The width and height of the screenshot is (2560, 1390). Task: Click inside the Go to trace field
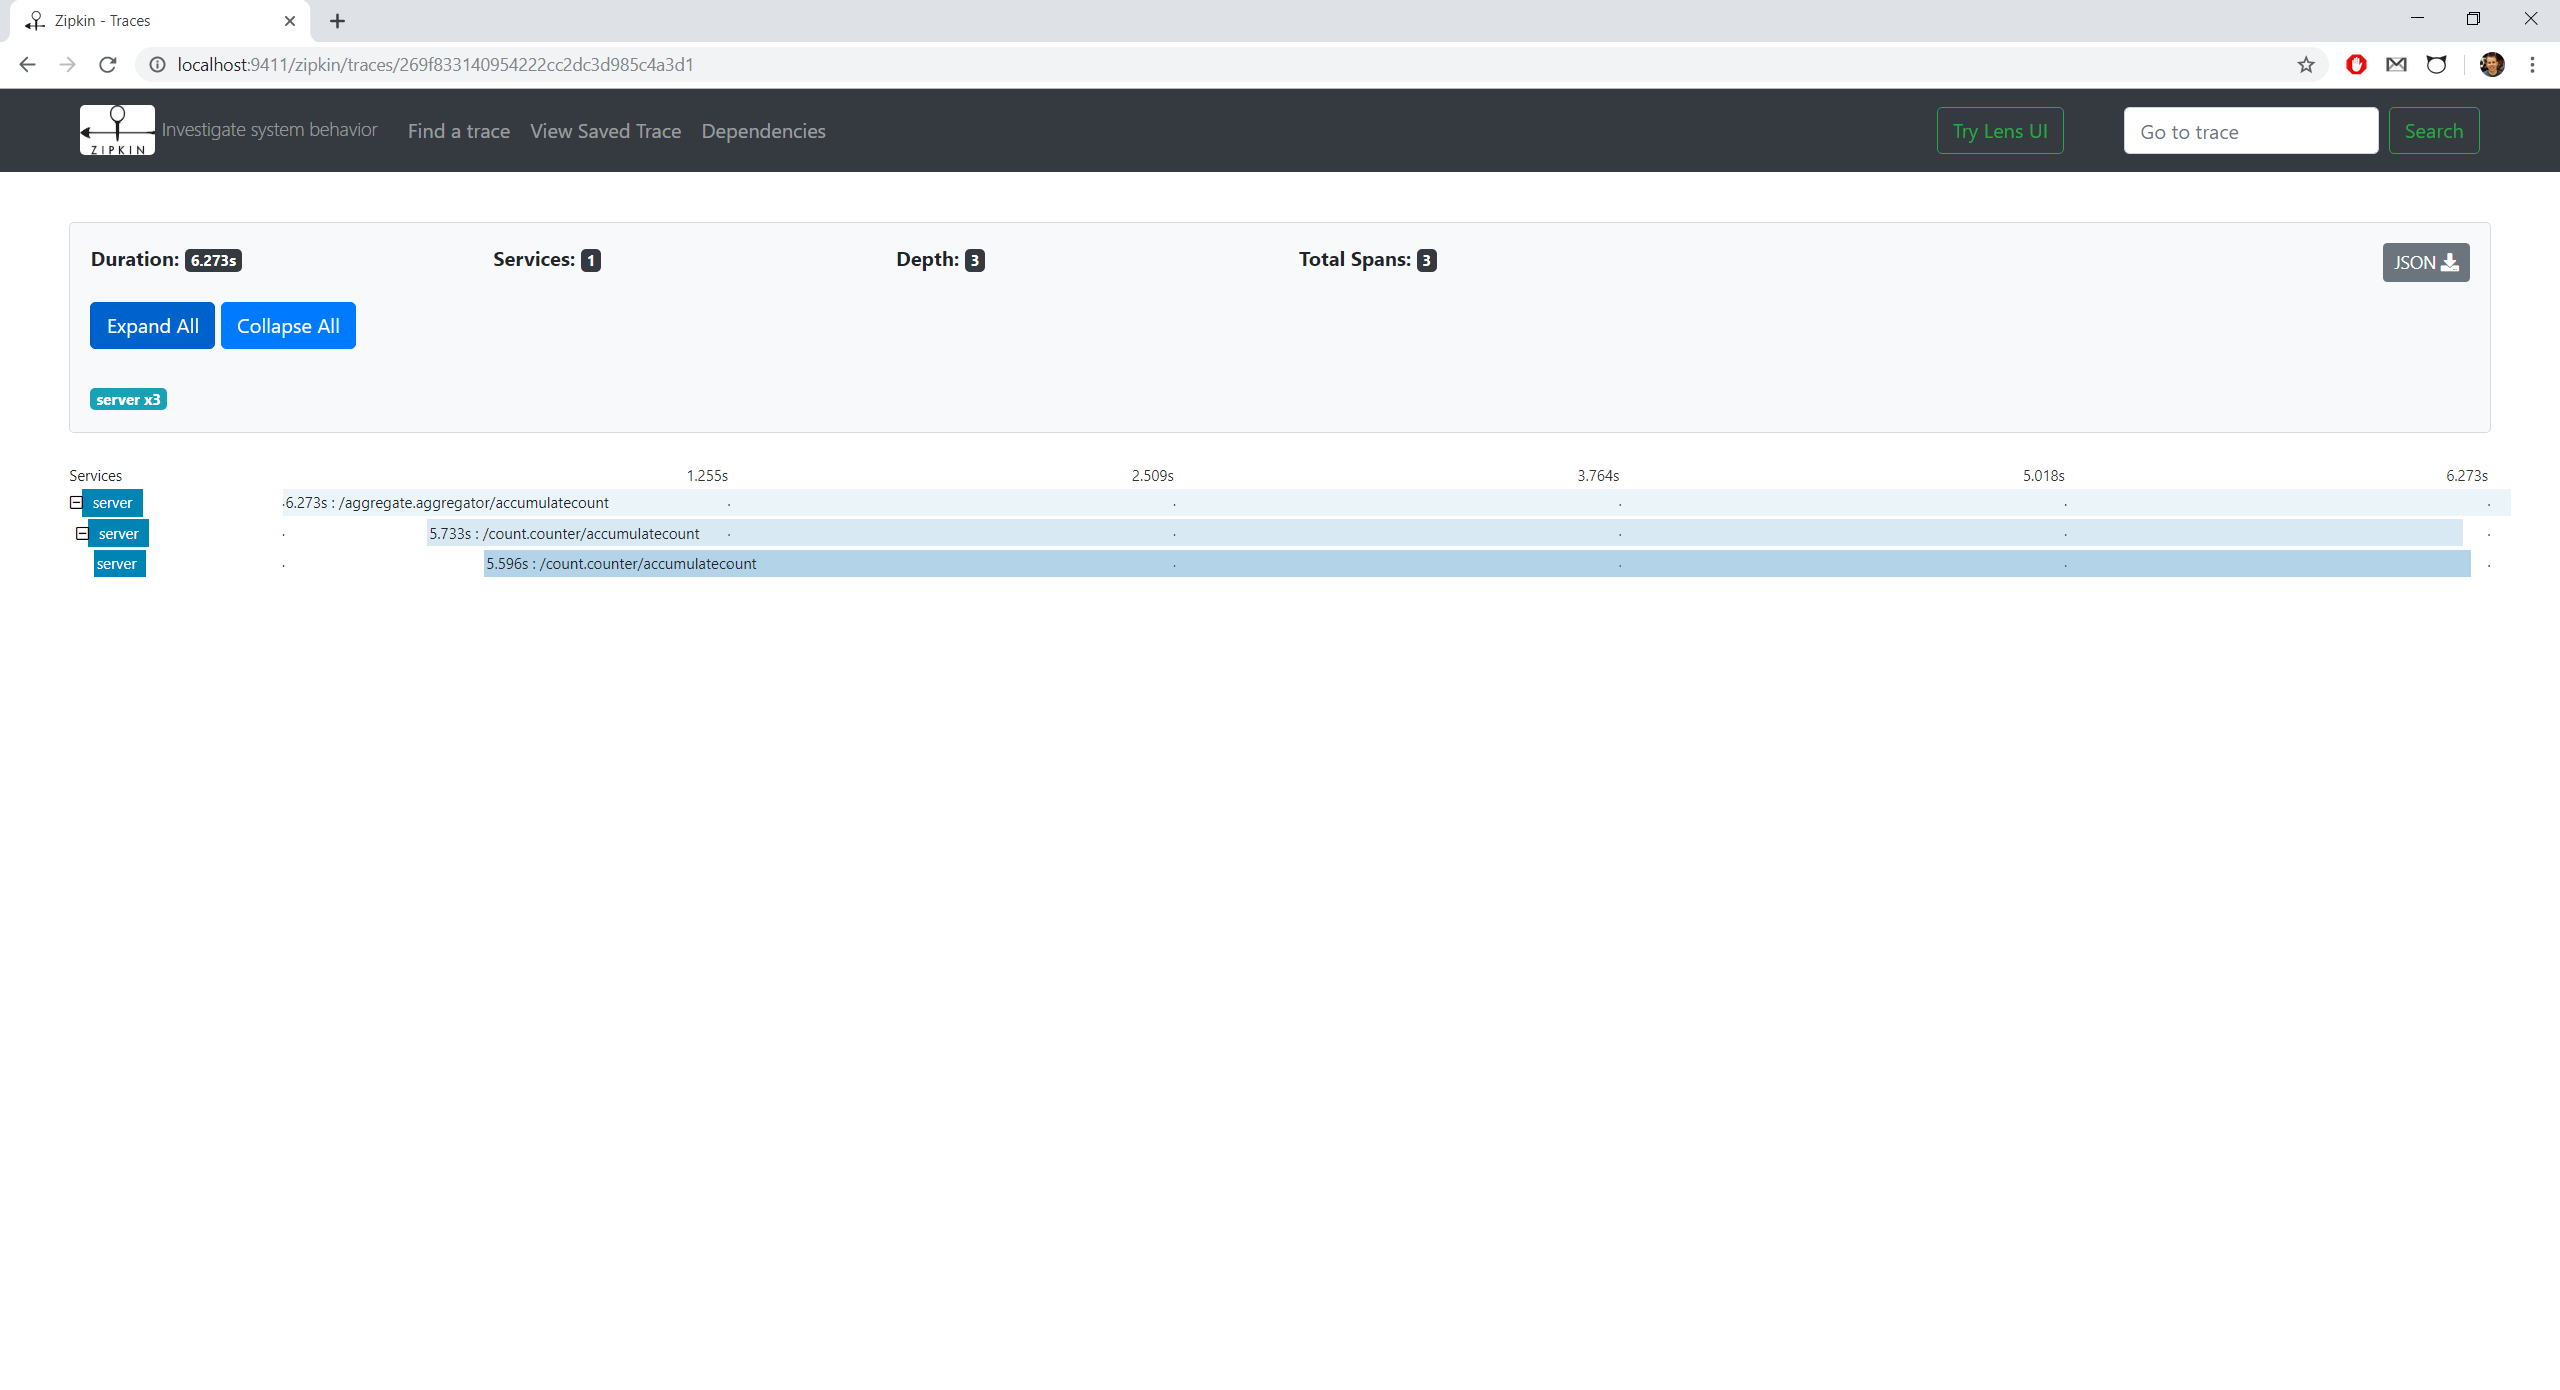coord(2249,130)
